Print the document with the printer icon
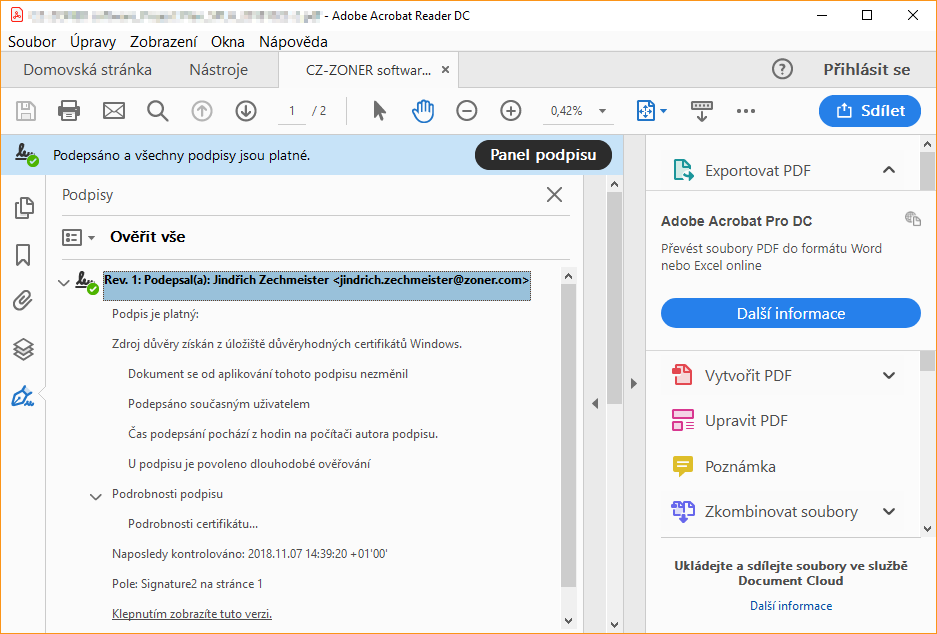937x634 pixels. [69, 111]
